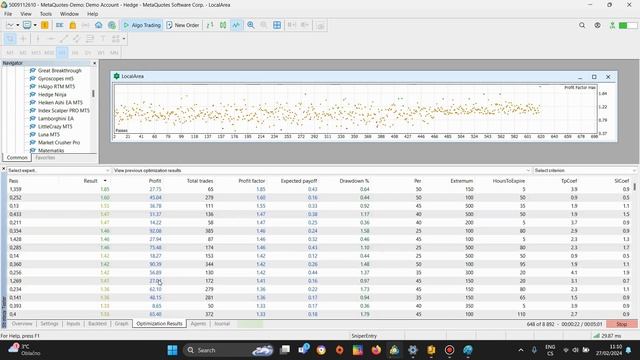Click the New Order button
The height and width of the screenshot is (360, 640).
183,25
